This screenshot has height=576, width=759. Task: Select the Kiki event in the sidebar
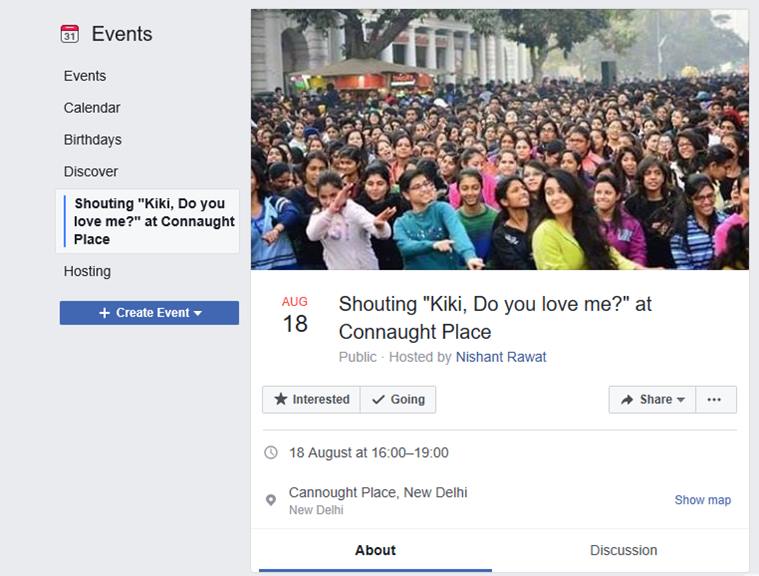coord(154,221)
